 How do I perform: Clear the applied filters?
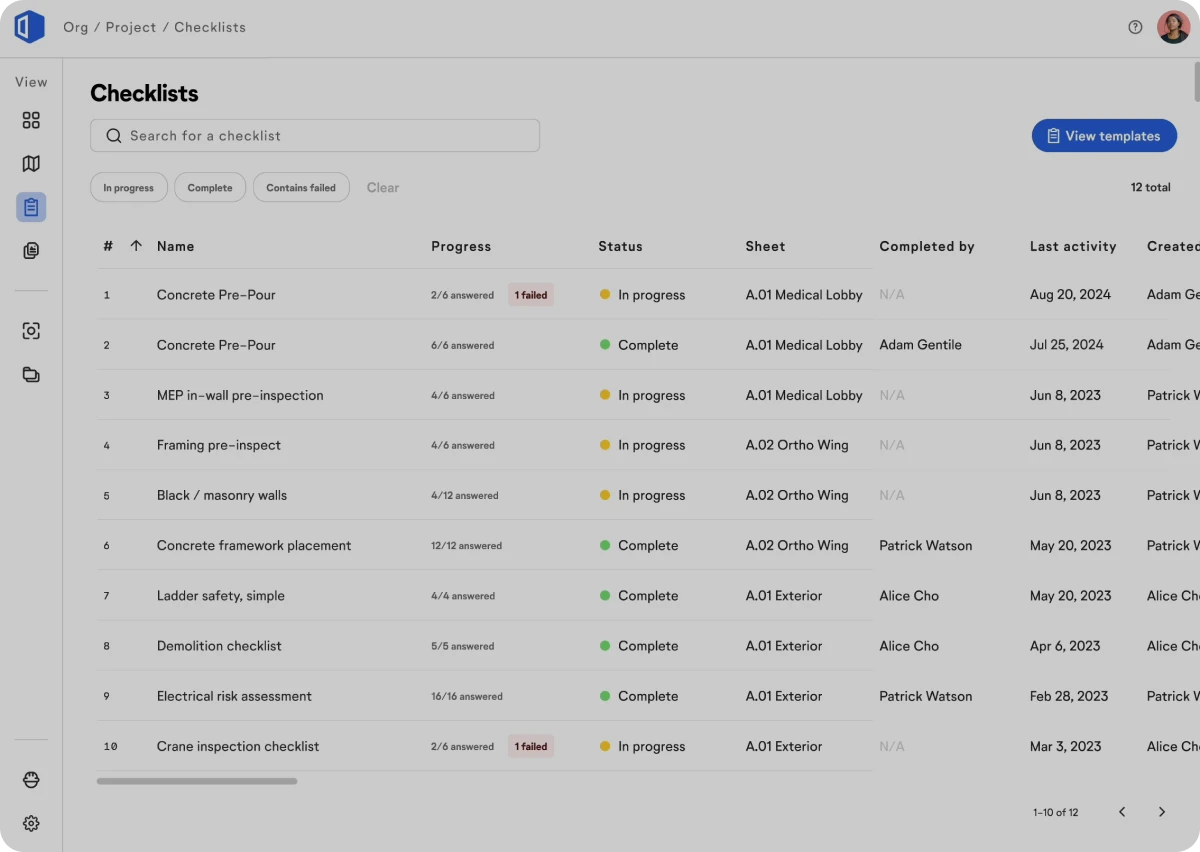tap(382, 188)
